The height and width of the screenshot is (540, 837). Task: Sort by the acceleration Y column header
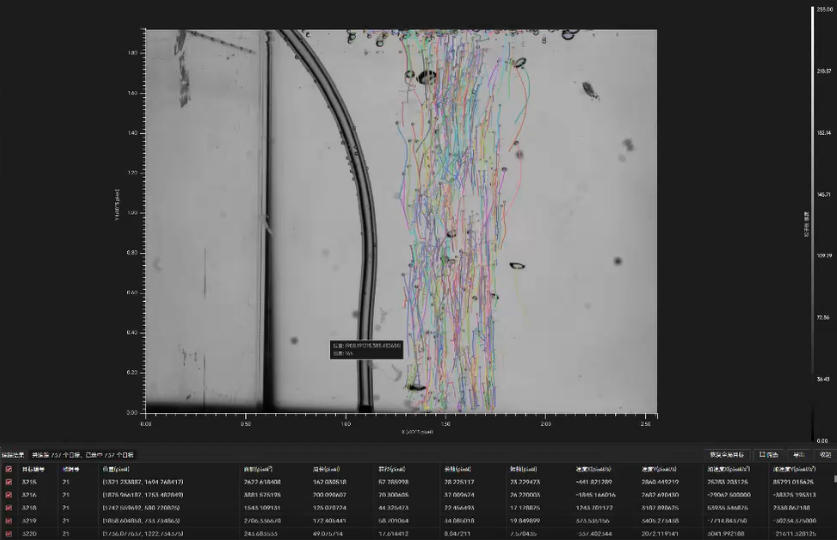click(790, 468)
